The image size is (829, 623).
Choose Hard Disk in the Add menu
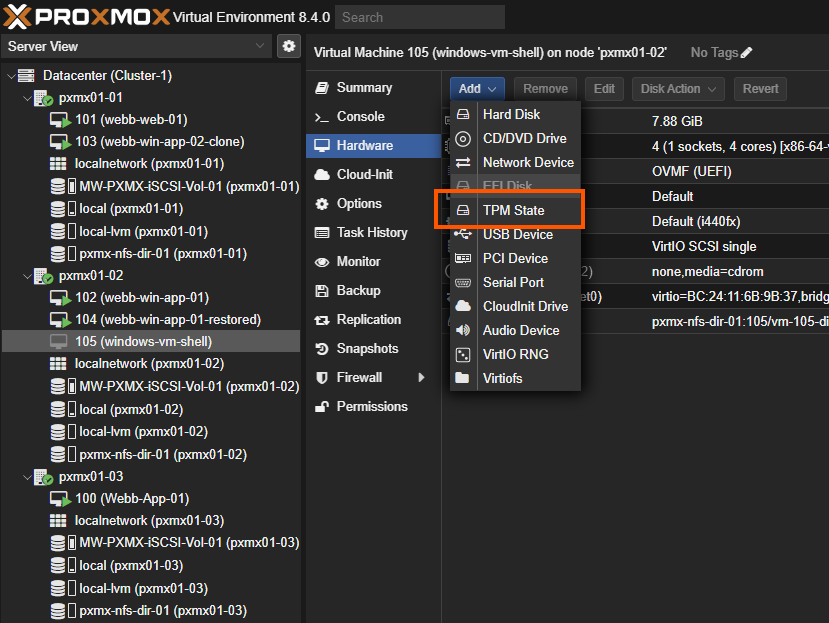pyautogui.click(x=515, y=114)
